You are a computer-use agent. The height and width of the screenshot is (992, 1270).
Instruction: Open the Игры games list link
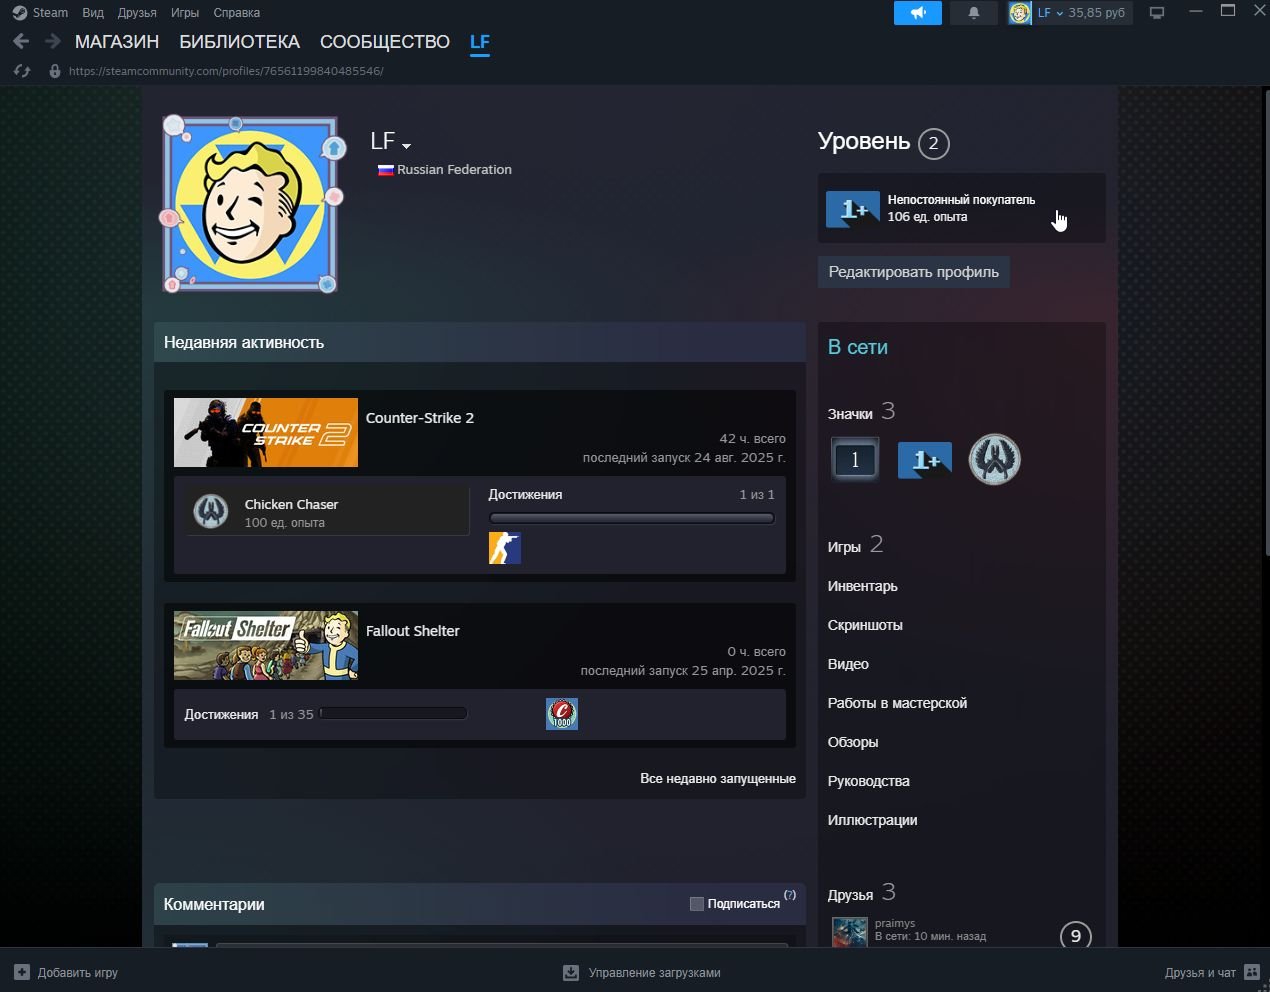click(844, 547)
